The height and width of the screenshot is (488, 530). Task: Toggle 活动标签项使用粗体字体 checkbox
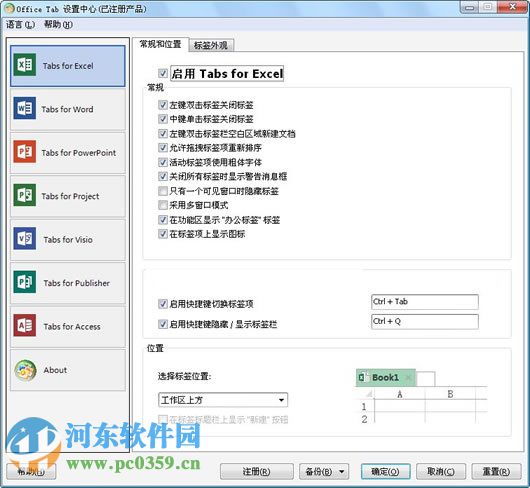(163, 162)
